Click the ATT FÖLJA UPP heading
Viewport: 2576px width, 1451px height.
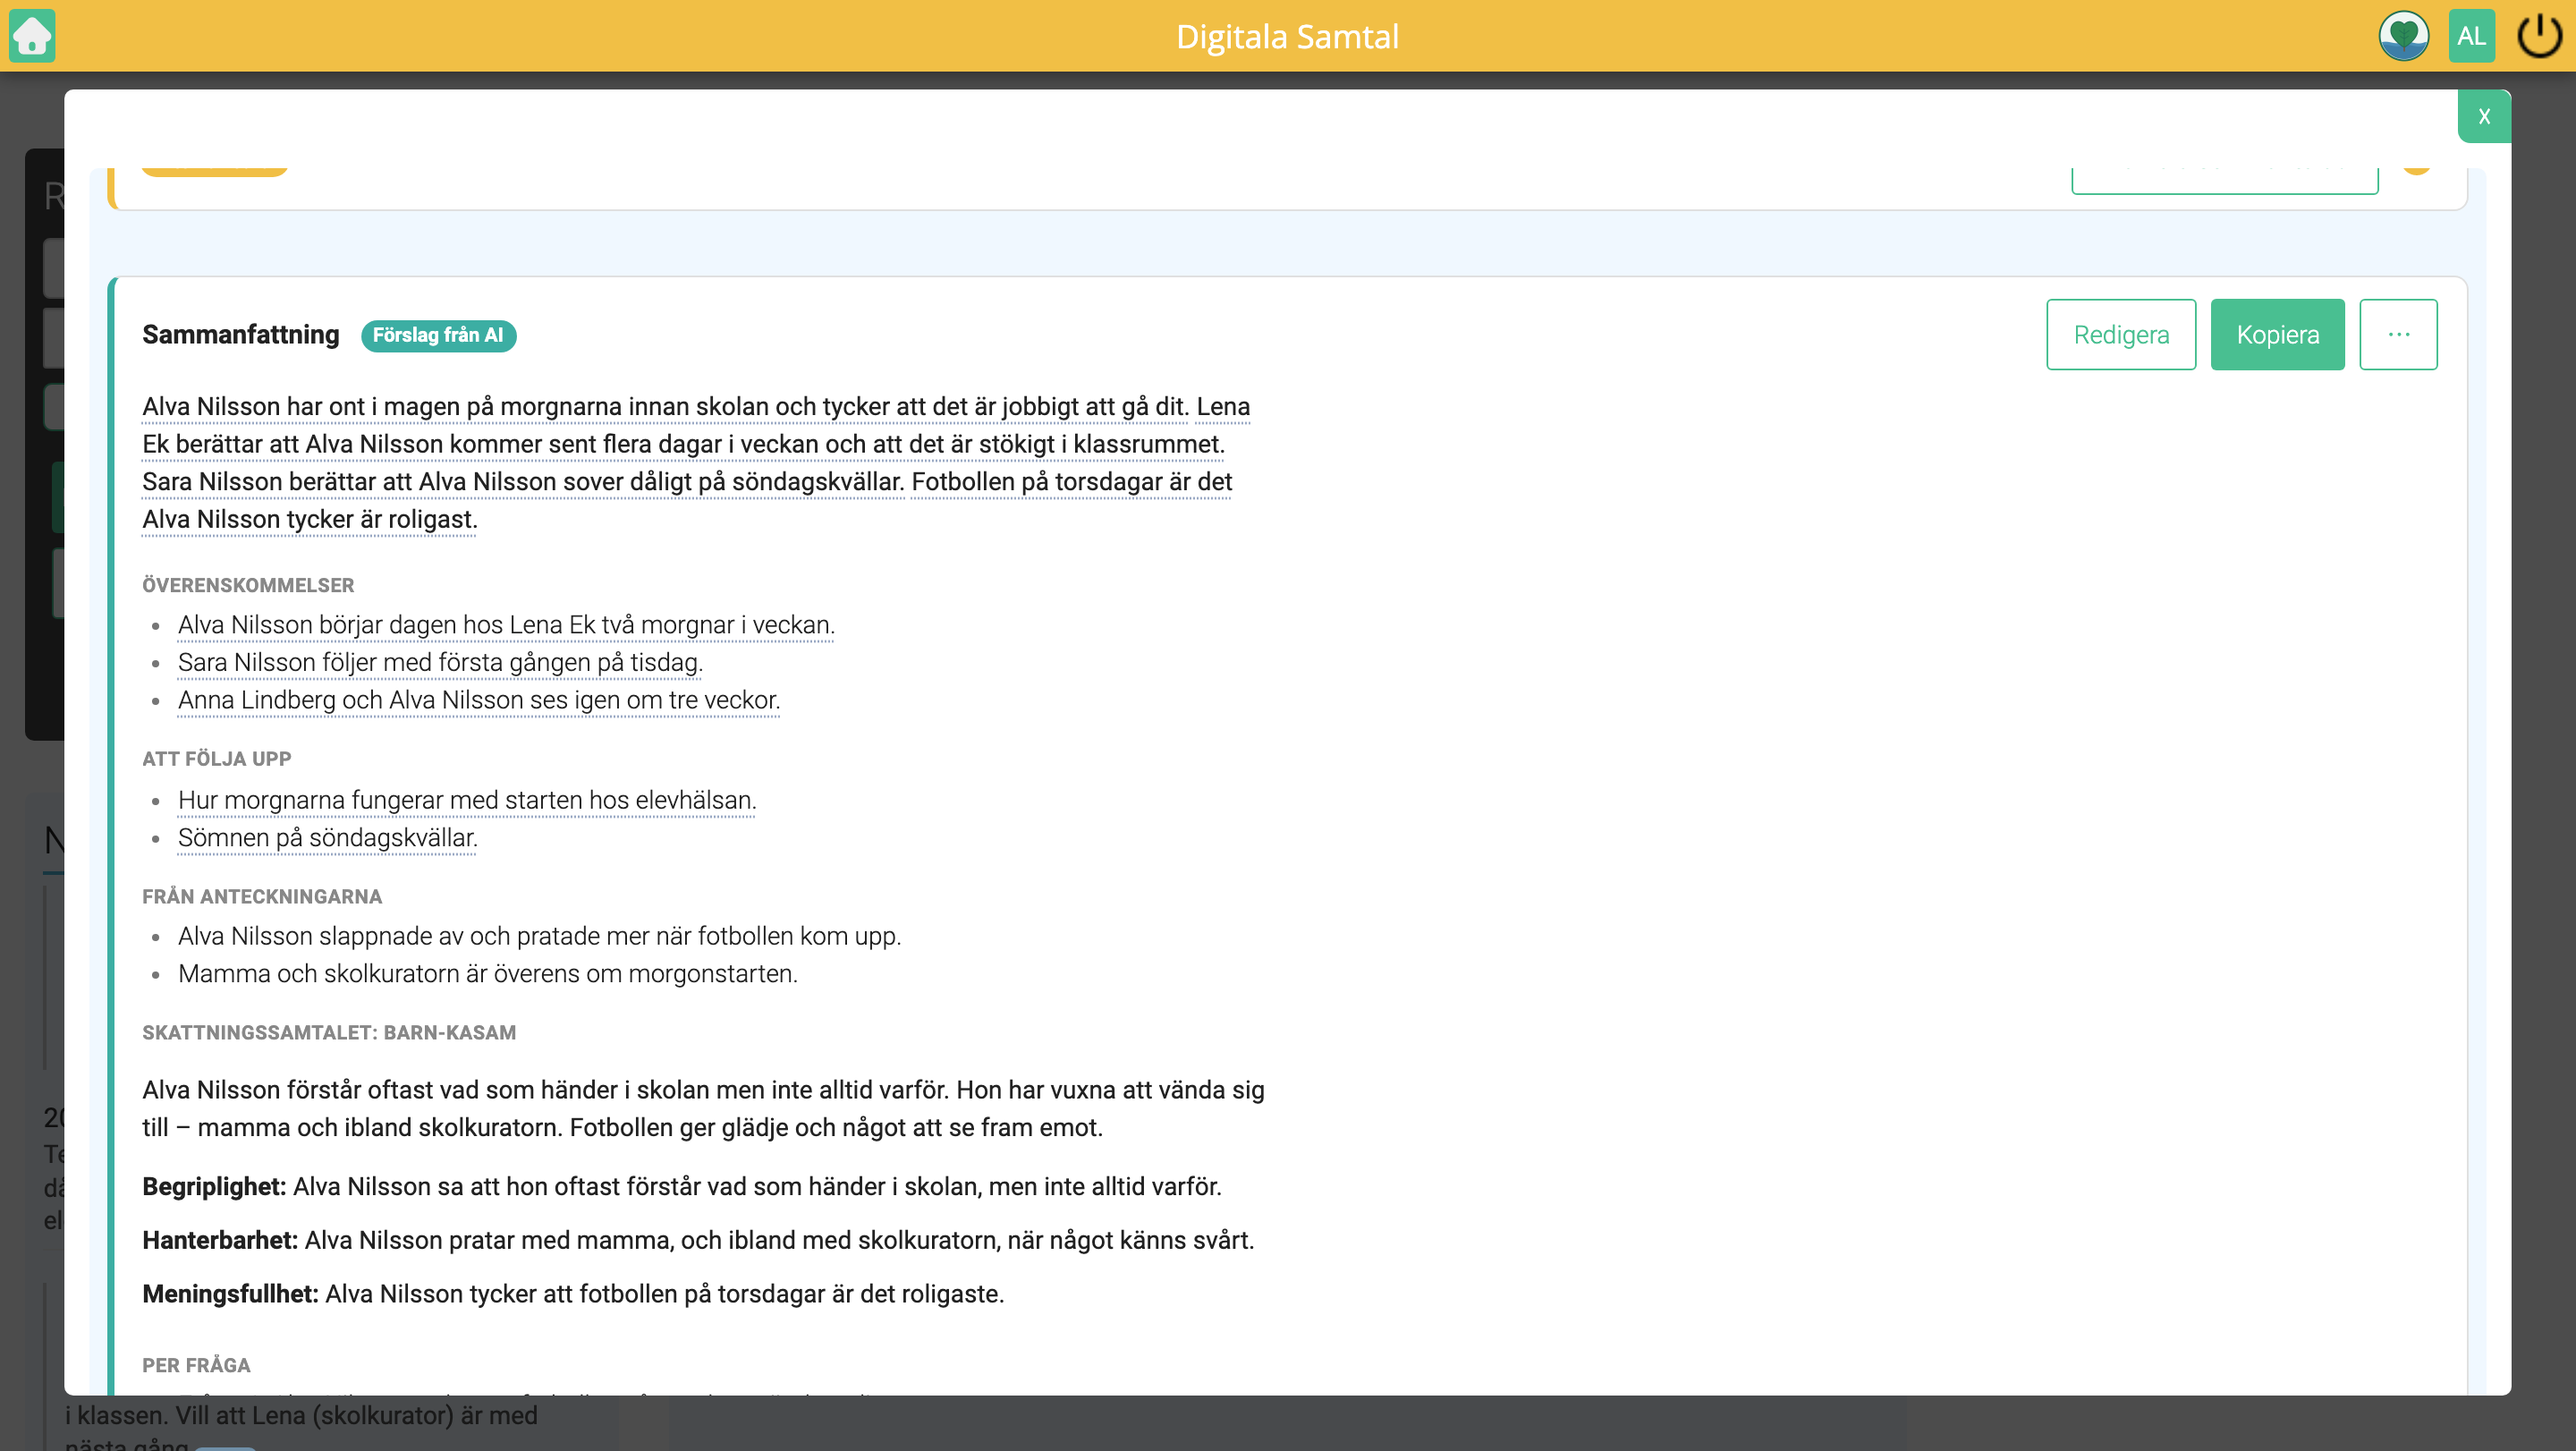pos(217,758)
